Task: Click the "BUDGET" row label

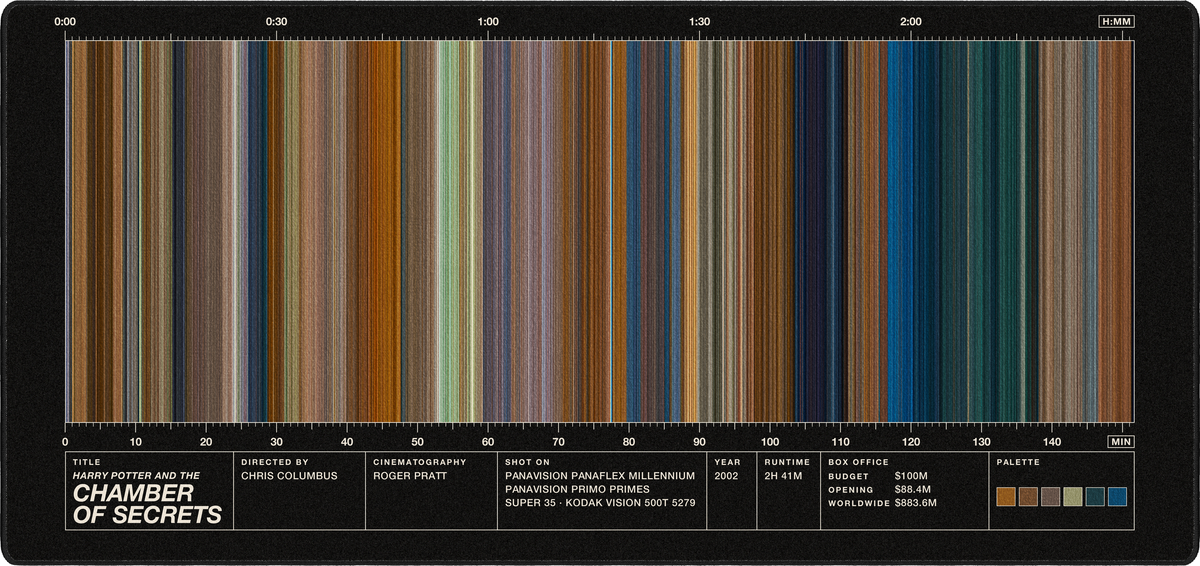Action: [x=848, y=476]
